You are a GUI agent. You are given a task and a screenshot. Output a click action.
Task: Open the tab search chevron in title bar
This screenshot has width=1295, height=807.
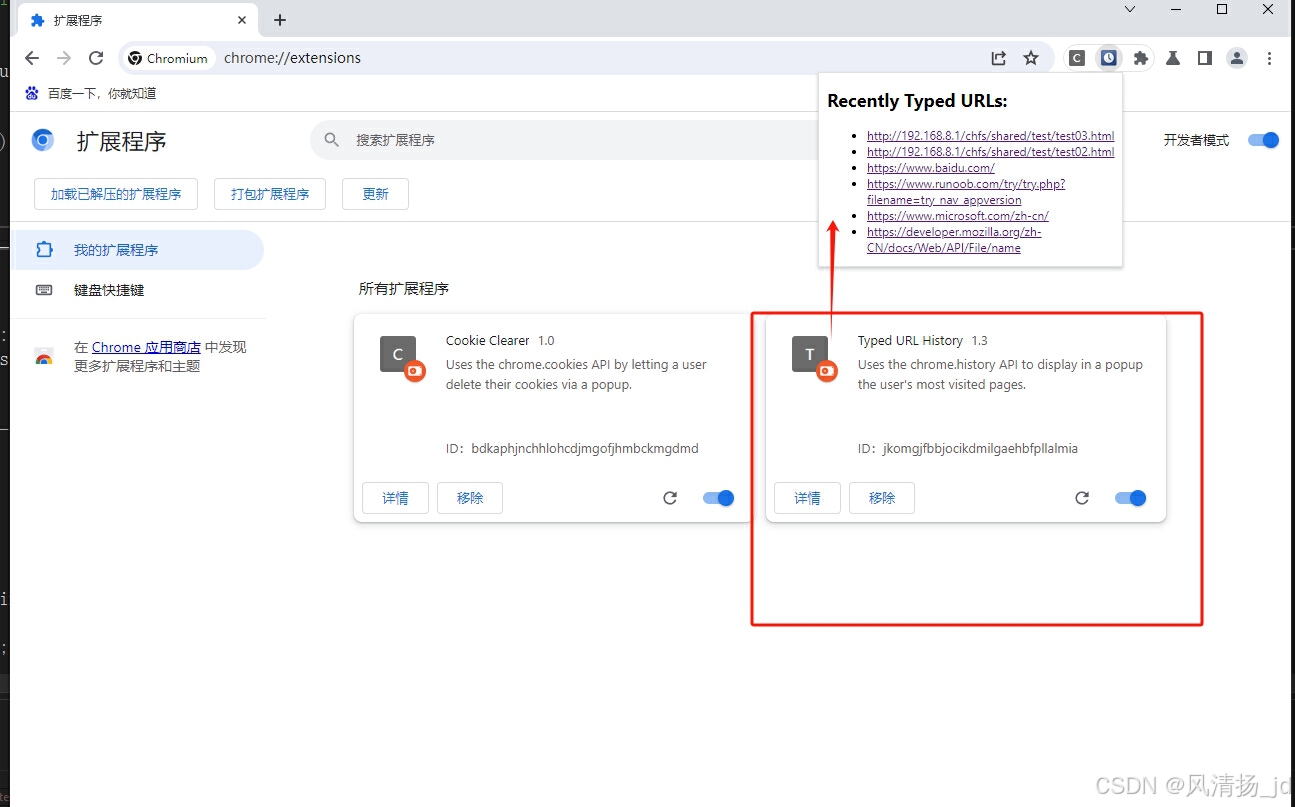[x=1130, y=9]
